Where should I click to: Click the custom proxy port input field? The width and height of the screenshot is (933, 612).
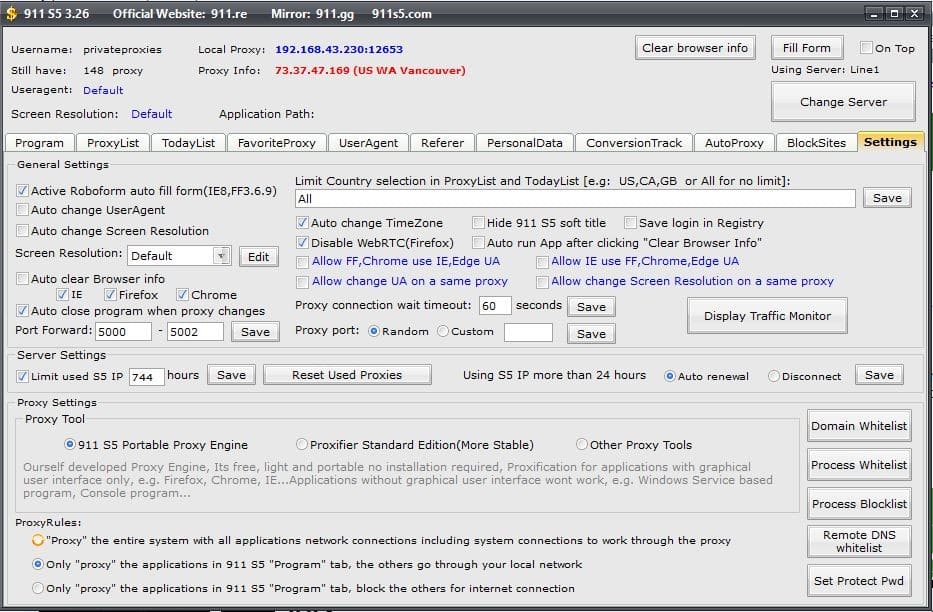click(x=528, y=332)
